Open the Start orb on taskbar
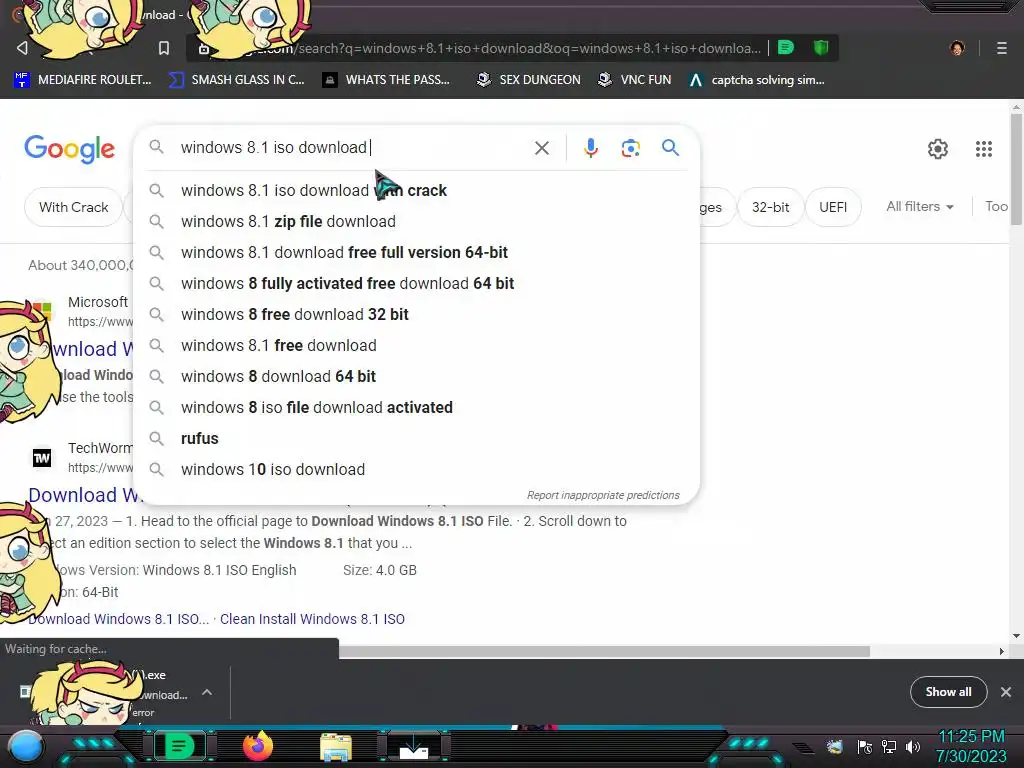 pyautogui.click(x=26, y=747)
